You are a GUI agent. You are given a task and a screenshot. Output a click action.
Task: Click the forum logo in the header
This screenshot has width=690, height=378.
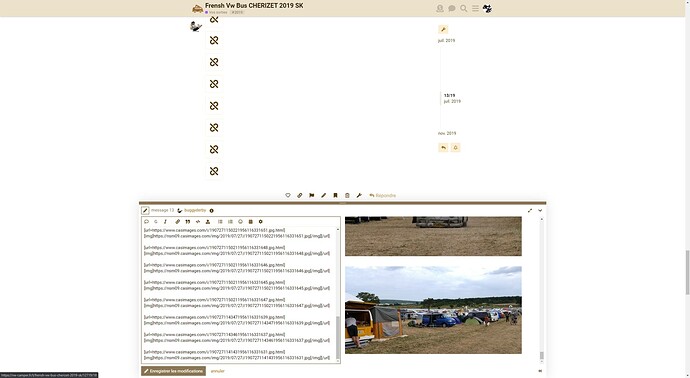tap(197, 8)
